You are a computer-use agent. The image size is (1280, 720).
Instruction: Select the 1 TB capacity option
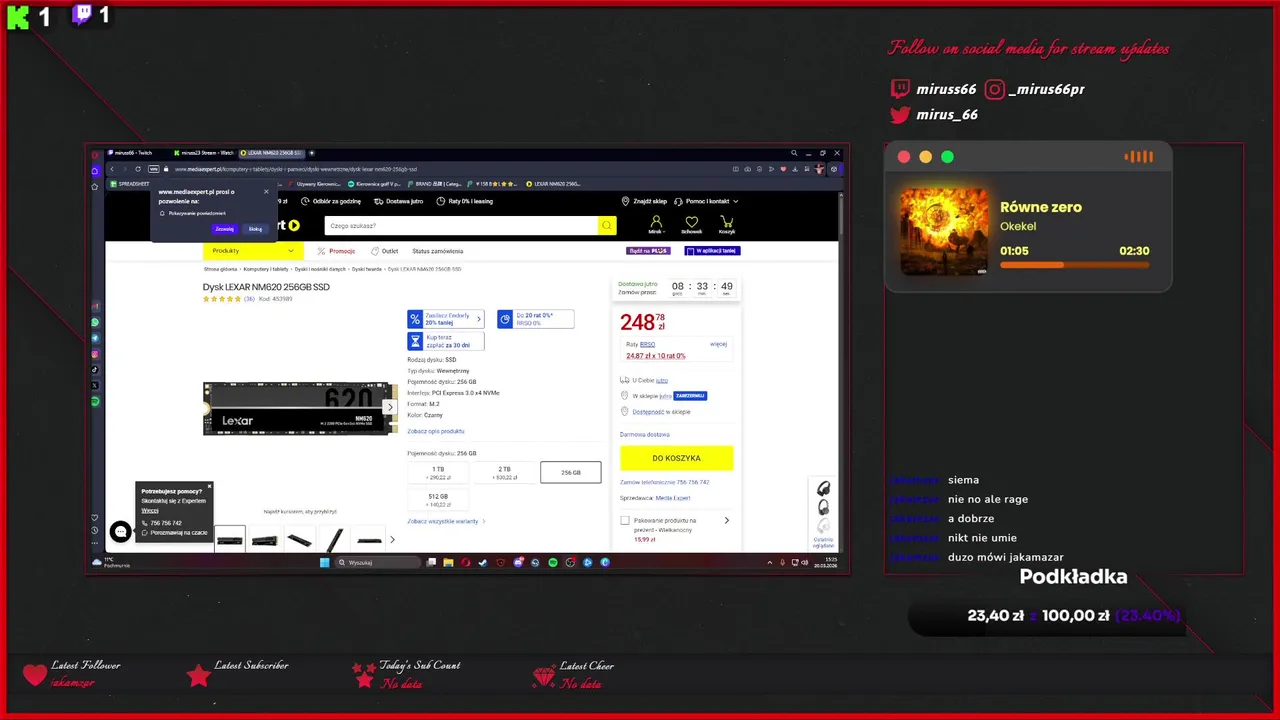438,472
